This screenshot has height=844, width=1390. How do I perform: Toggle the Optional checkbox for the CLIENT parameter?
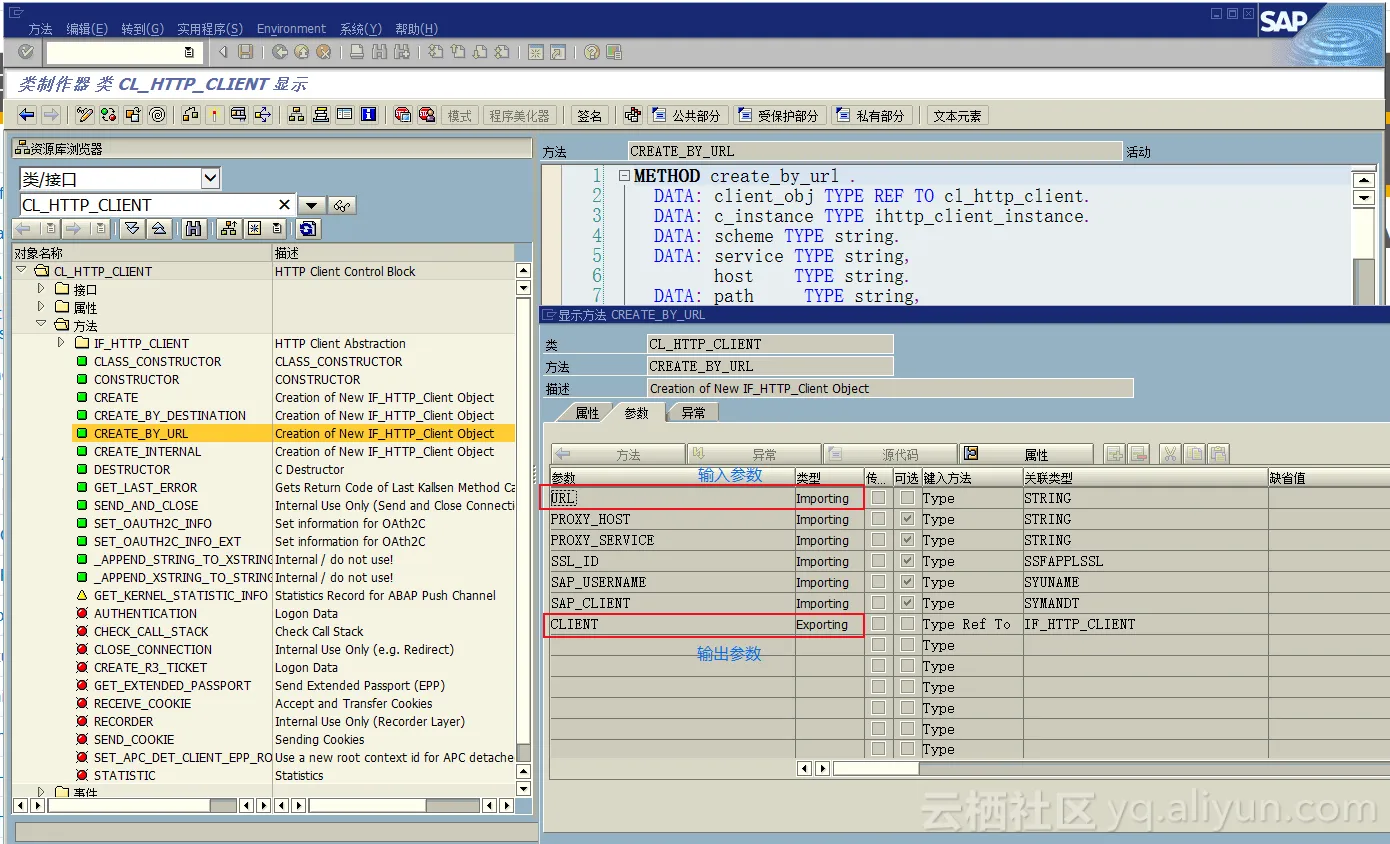click(x=907, y=624)
